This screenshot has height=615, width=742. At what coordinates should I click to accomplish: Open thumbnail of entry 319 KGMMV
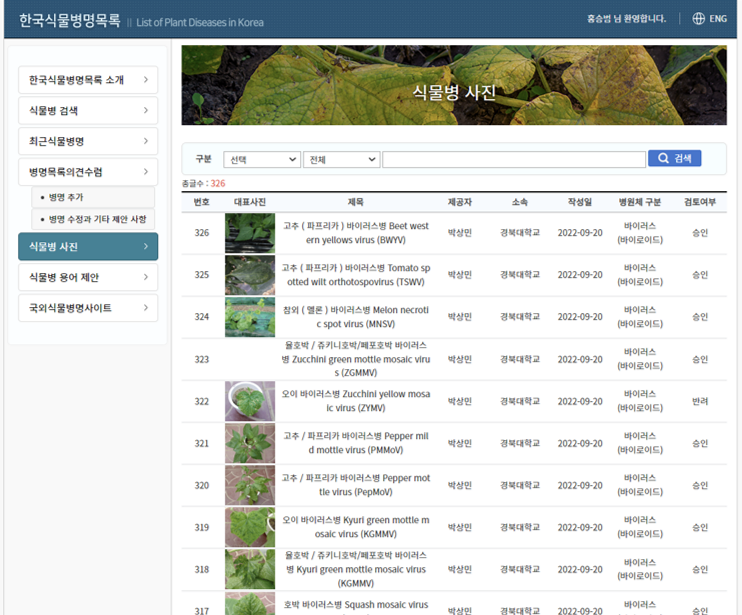click(250, 527)
